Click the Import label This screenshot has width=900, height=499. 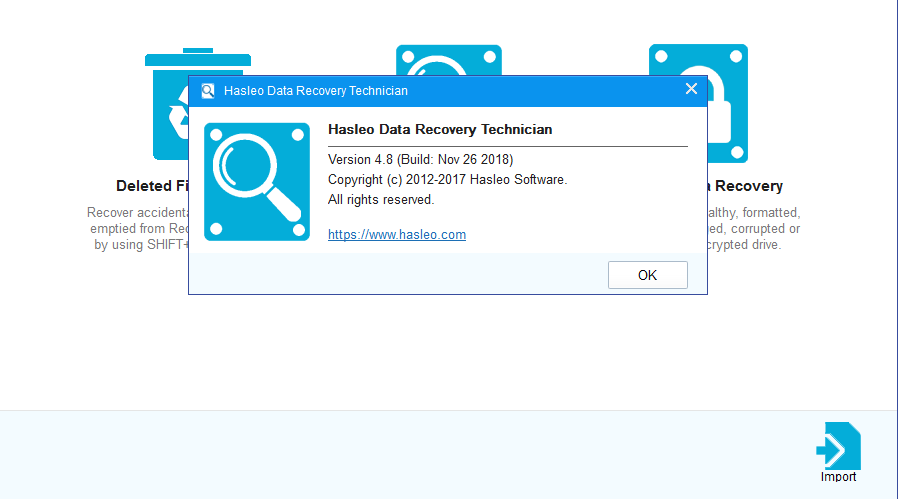[838, 477]
